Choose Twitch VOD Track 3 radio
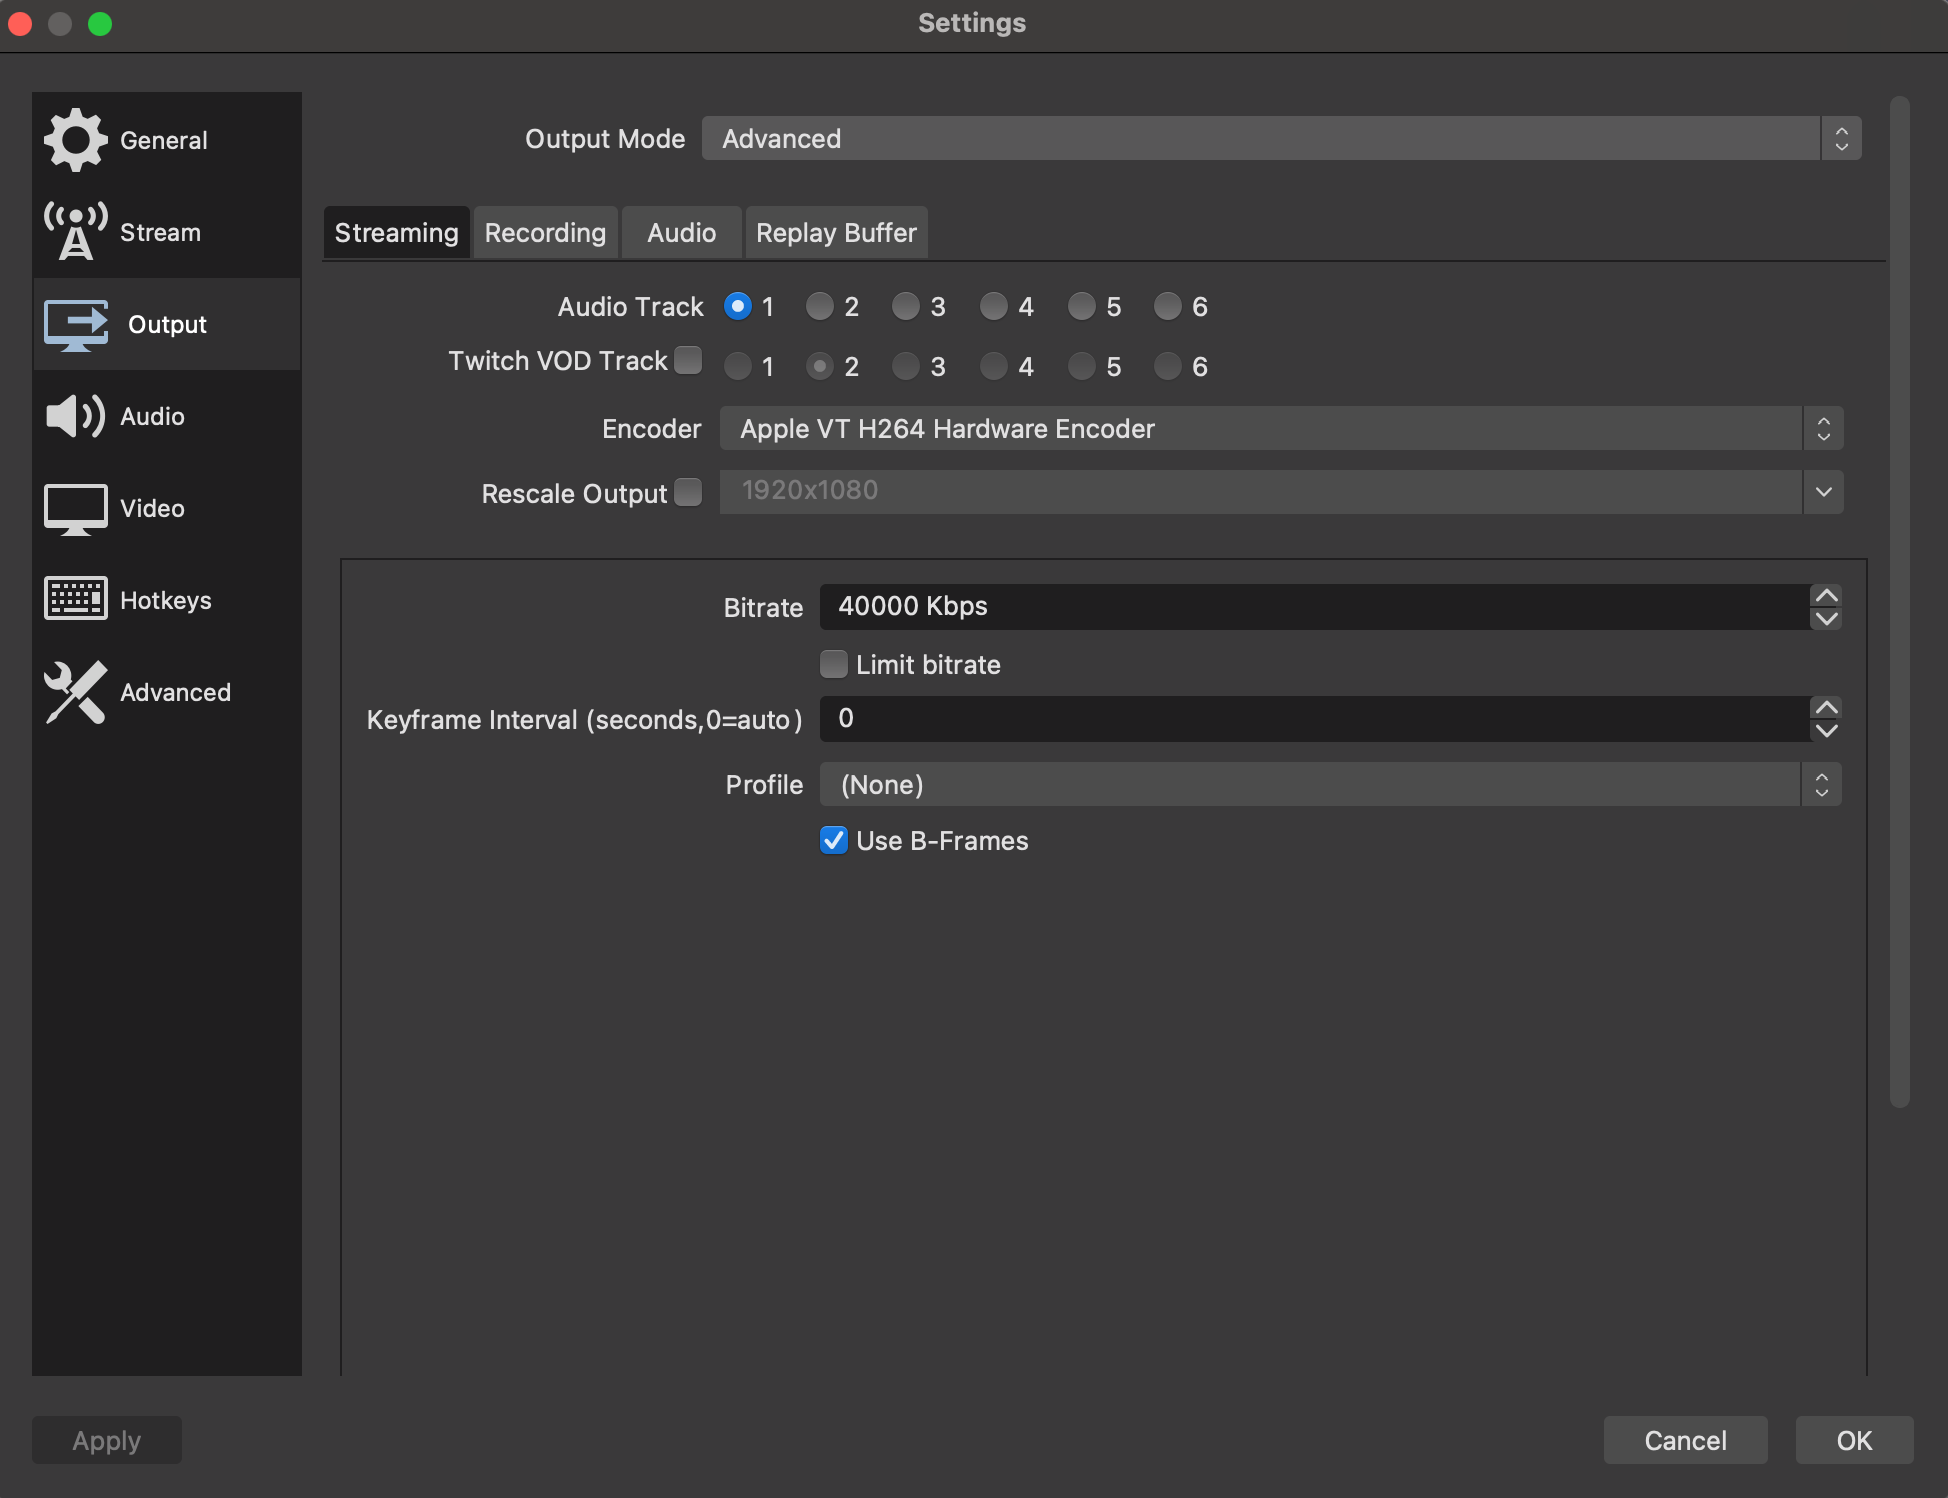The height and width of the screenshot is (1498, 1948). 906,366
